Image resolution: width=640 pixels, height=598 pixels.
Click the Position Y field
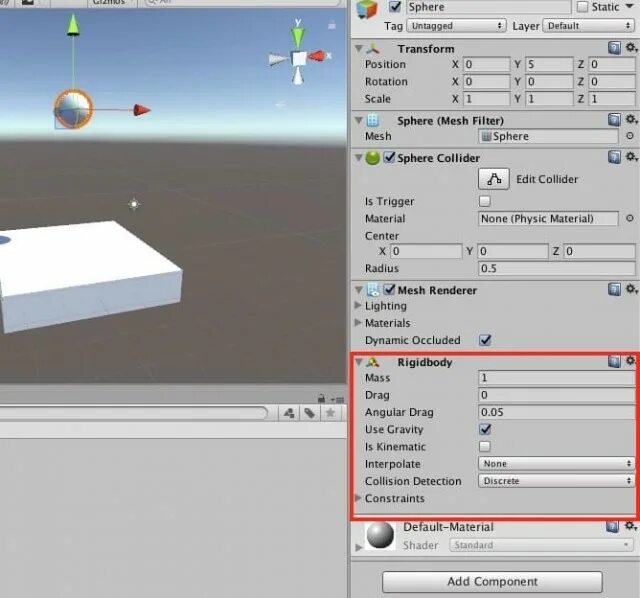pyautogui.click(x=549, y=64)
